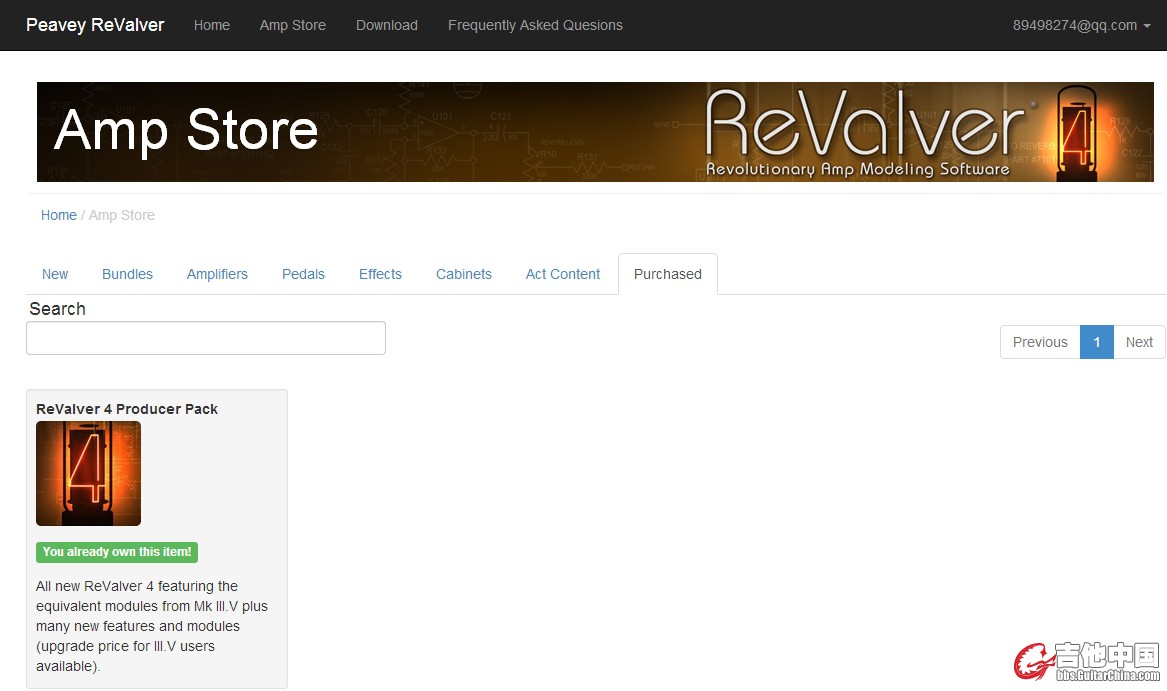Expand the 89498274@qq.com account dropdown
The height and width of the screenshot is (691, 1167).
point(1081,25)
